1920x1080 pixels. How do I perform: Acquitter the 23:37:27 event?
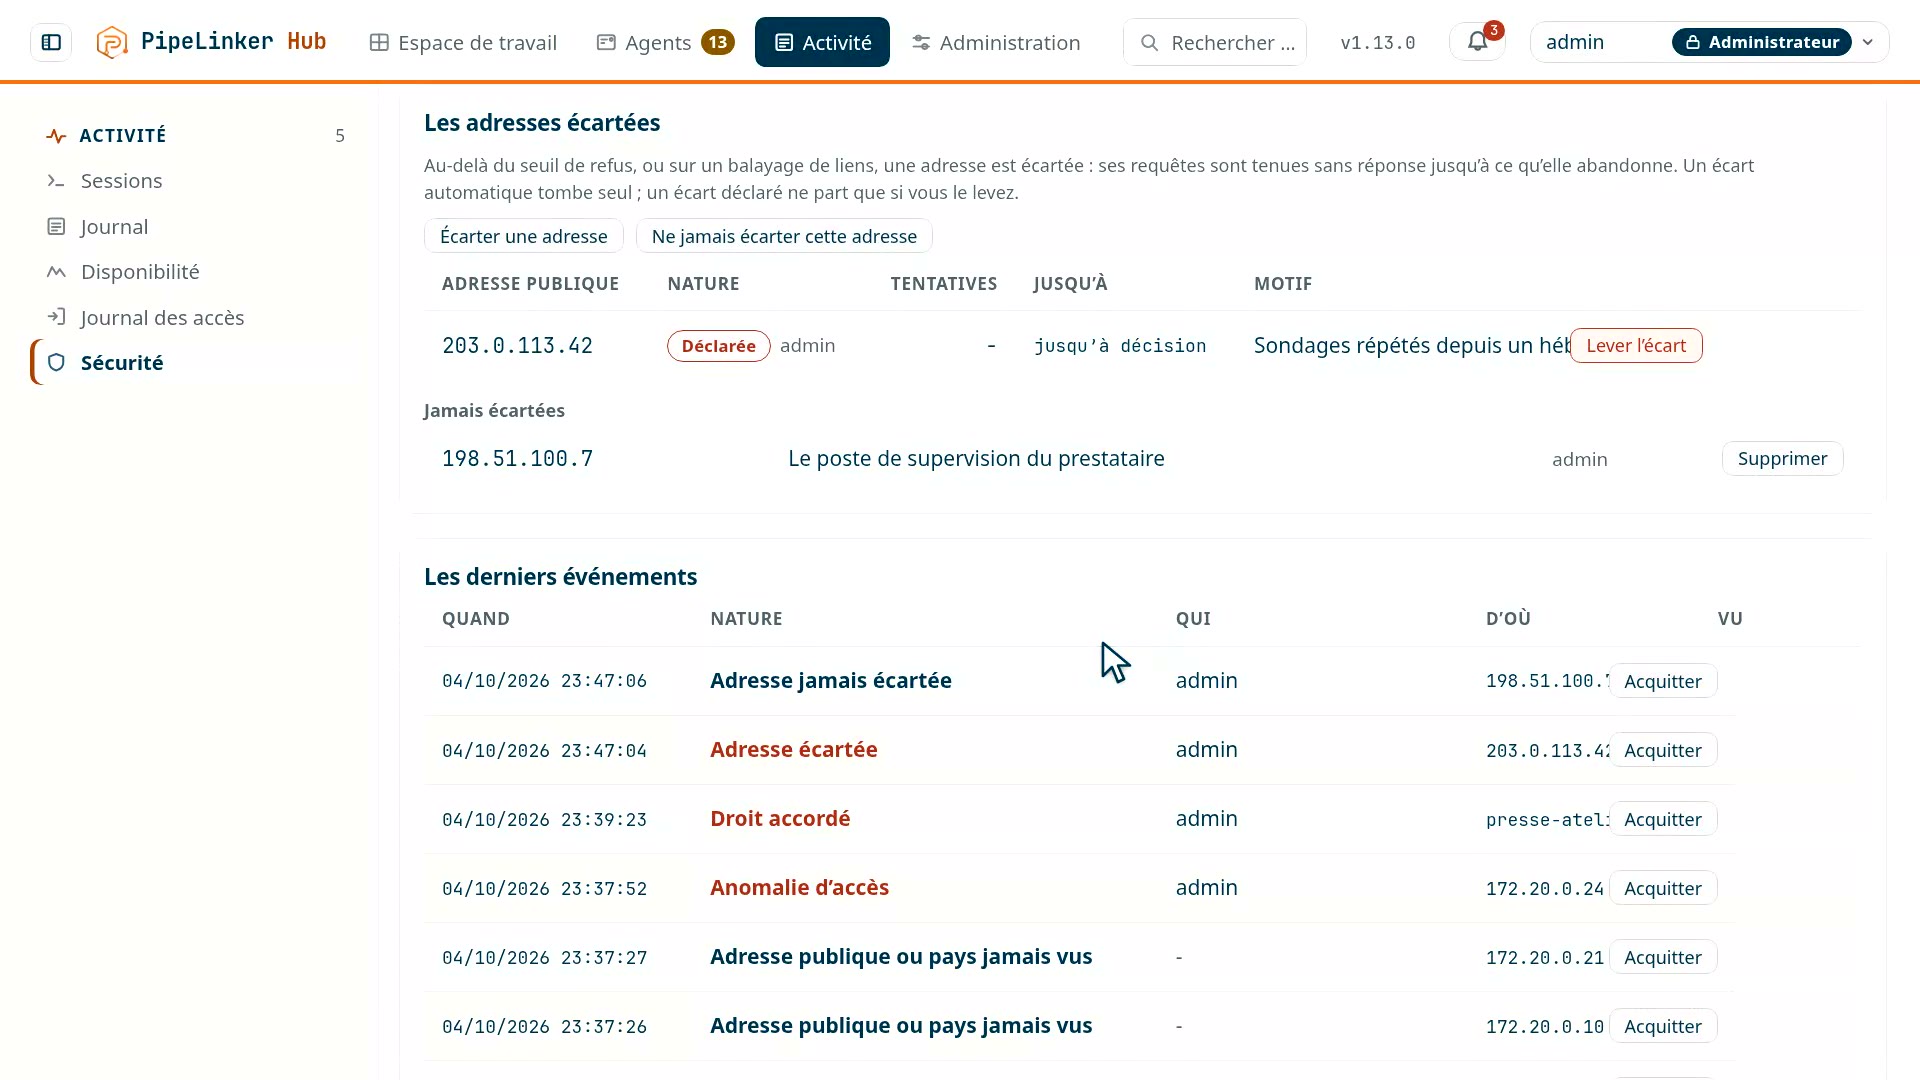[x=1662, y=957]
